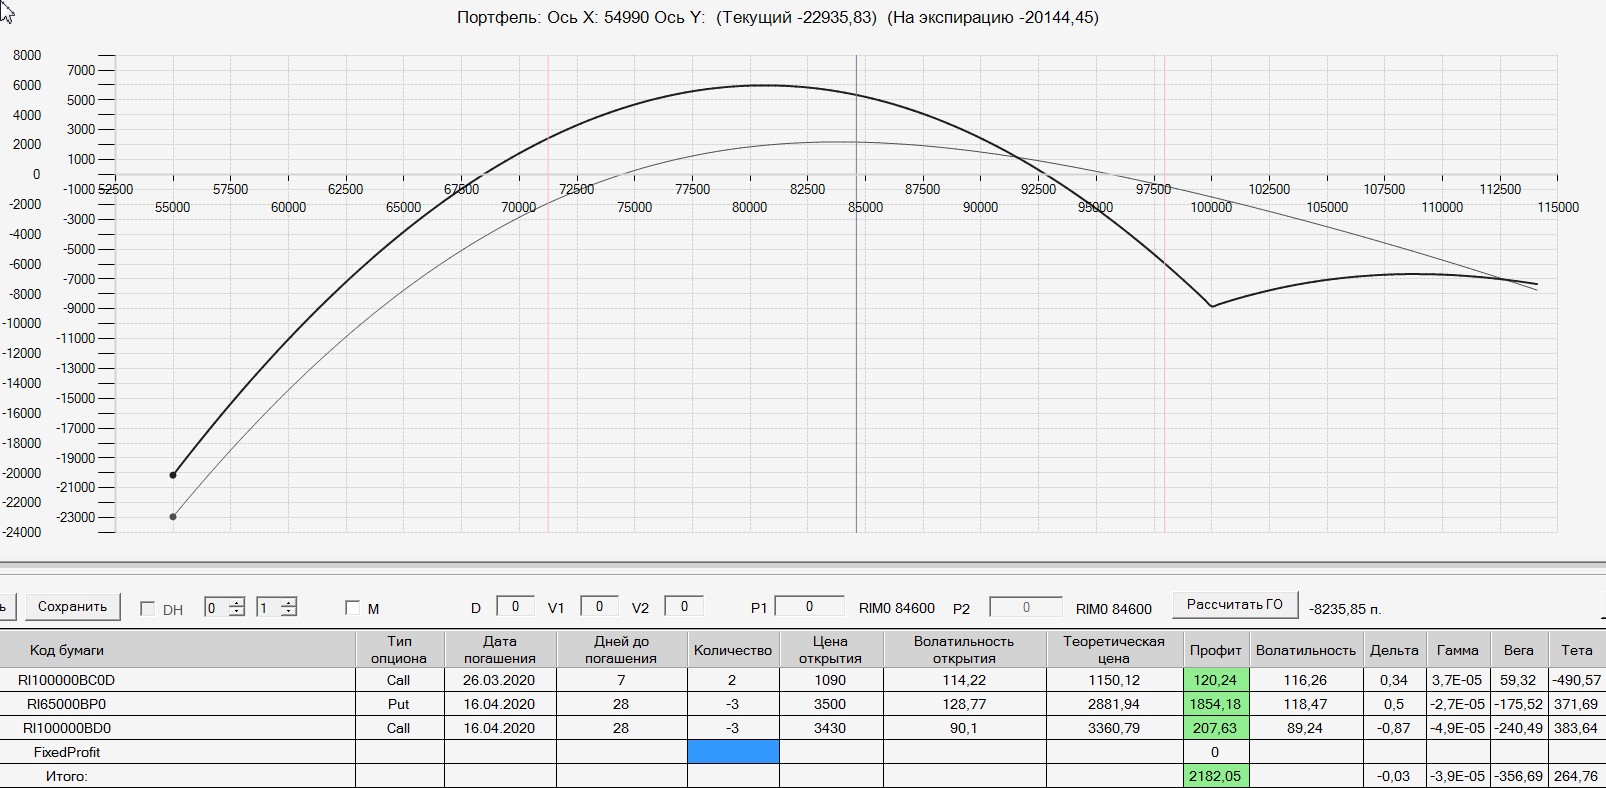
Task: Focus the V1 input field
Action: point(599,606)
